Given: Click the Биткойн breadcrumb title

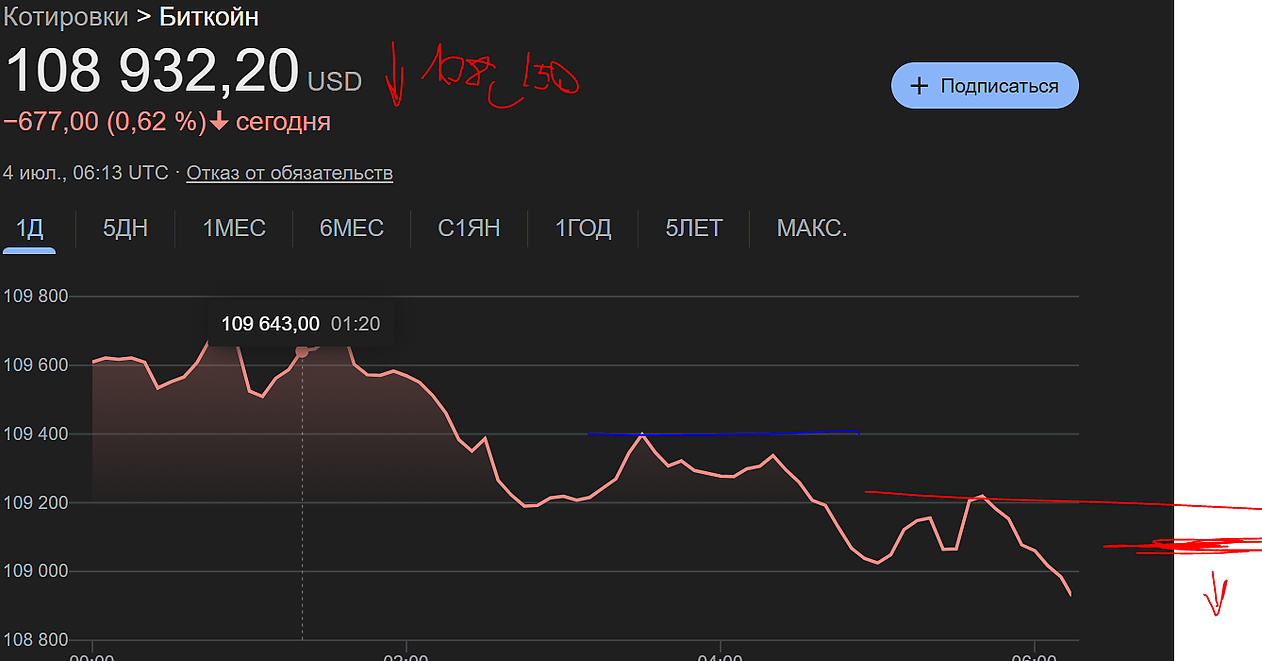Looking at the screenshot, I should point(209,17).
